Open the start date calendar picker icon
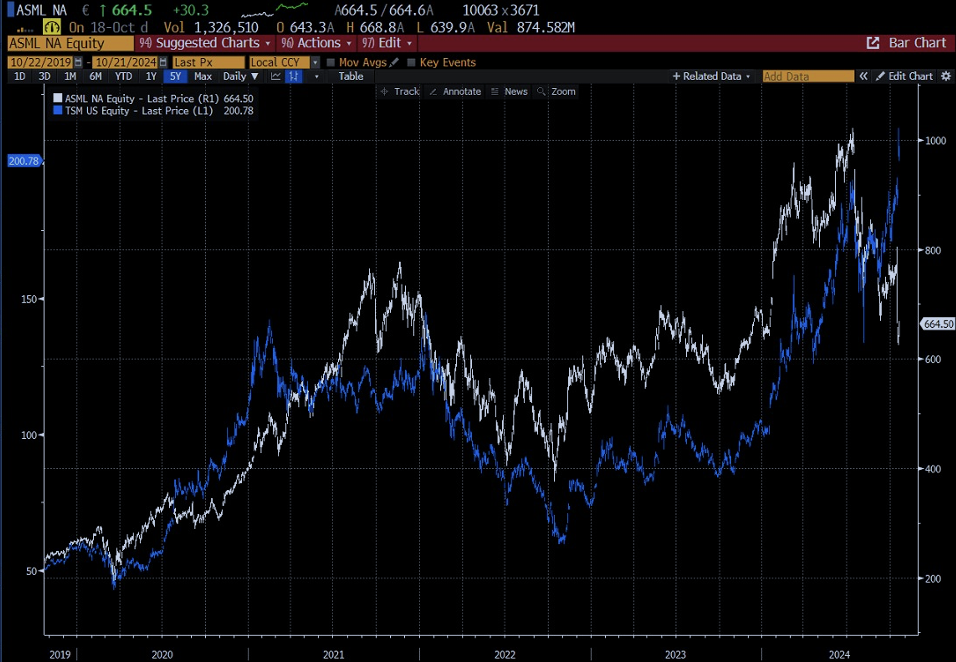The height and width of the screenshot is (662, 956). tap(78, 62)
